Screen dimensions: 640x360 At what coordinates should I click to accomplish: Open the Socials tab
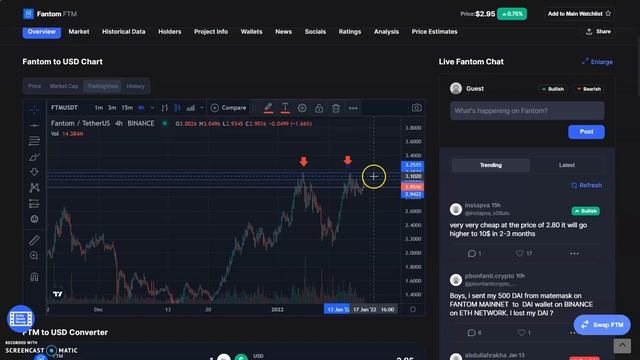tap(315, 32)
